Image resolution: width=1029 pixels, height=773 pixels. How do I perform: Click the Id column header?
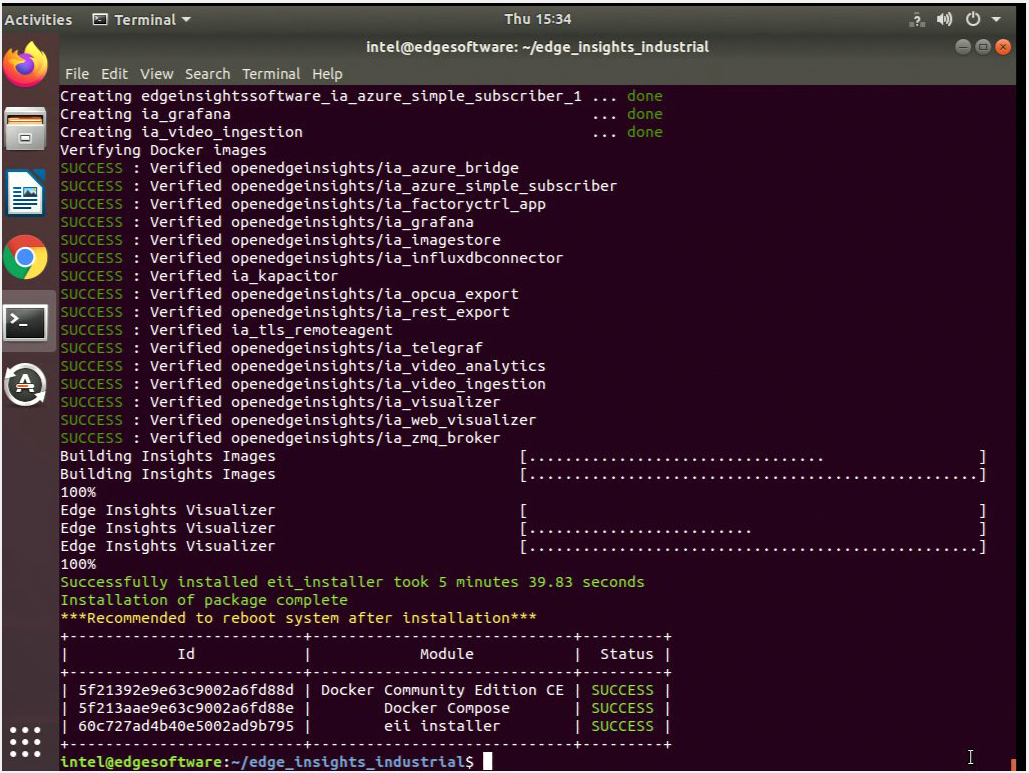point(186,654)
